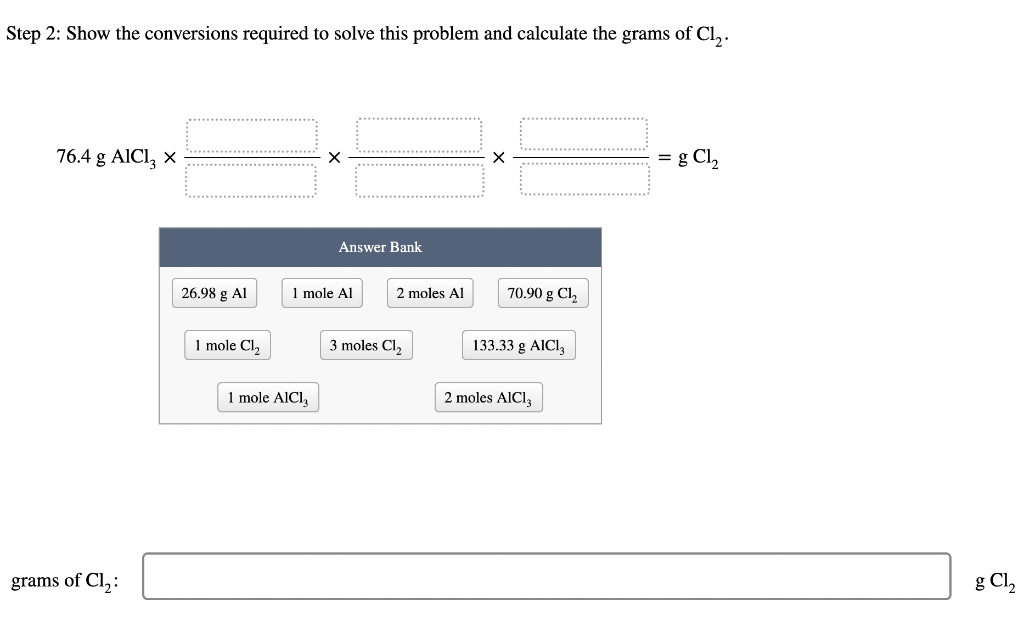Select the 1 mole AlCl3 tile
The image size is (1024, 643).
coord(268,397)
